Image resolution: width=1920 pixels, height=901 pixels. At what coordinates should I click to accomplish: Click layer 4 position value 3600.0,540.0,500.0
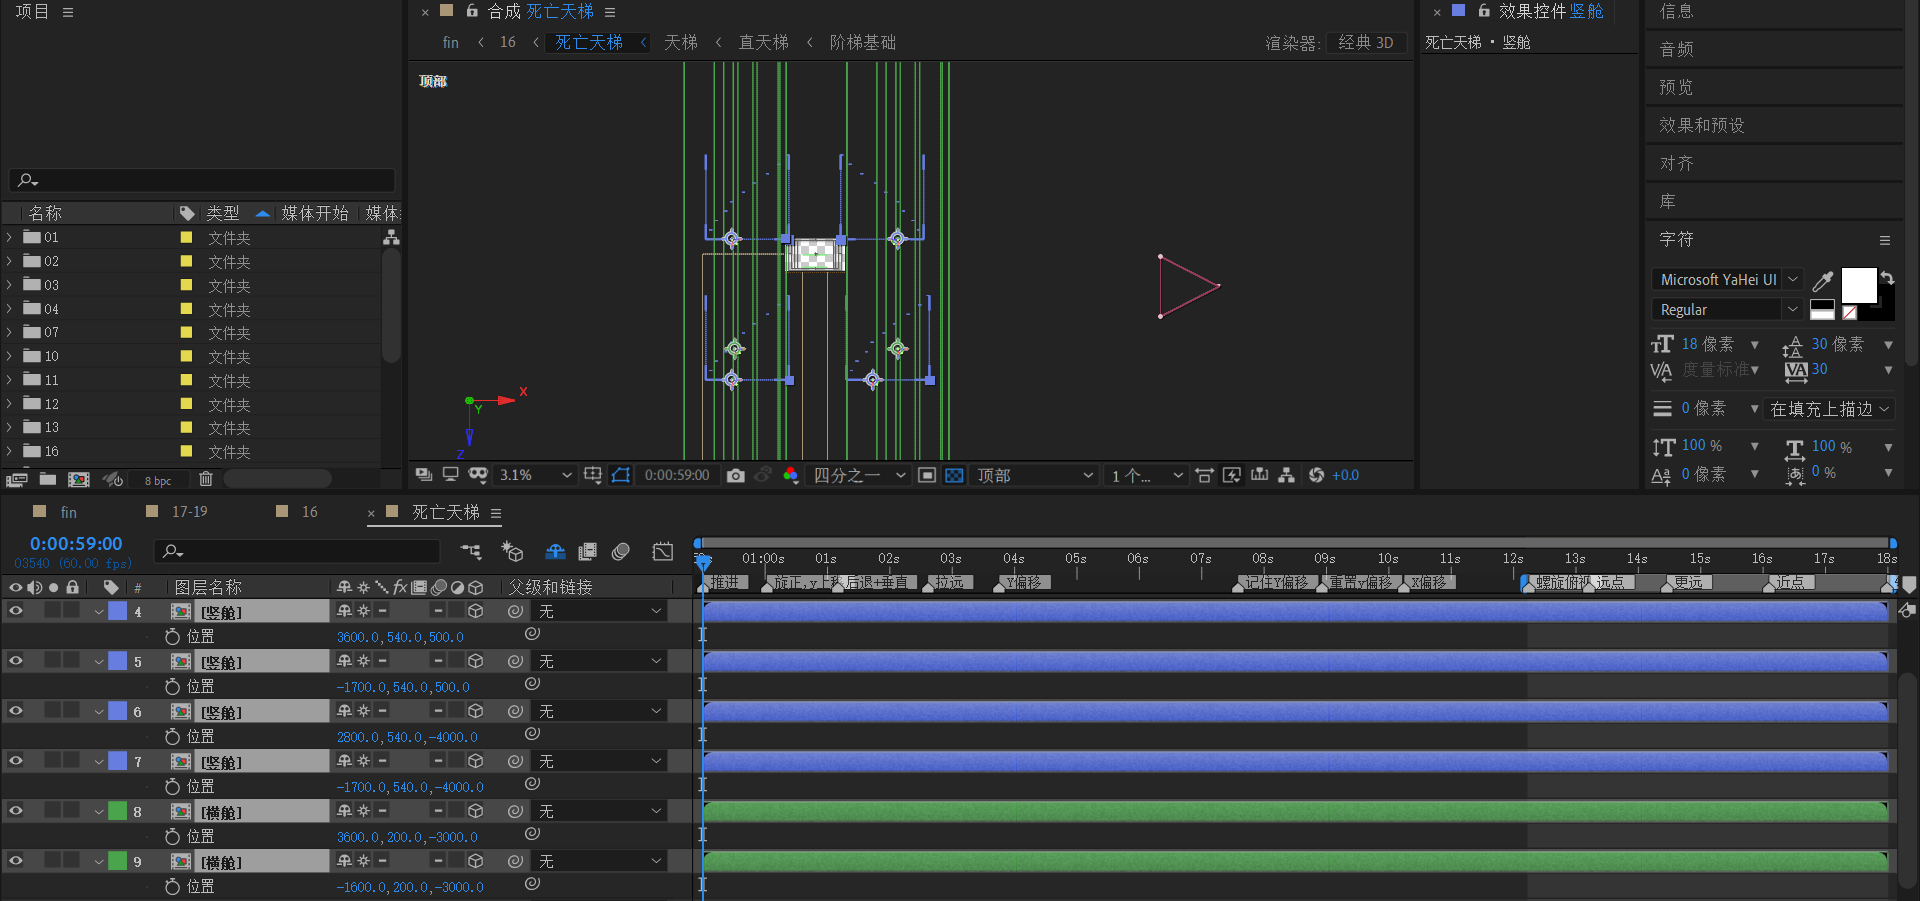400,637
